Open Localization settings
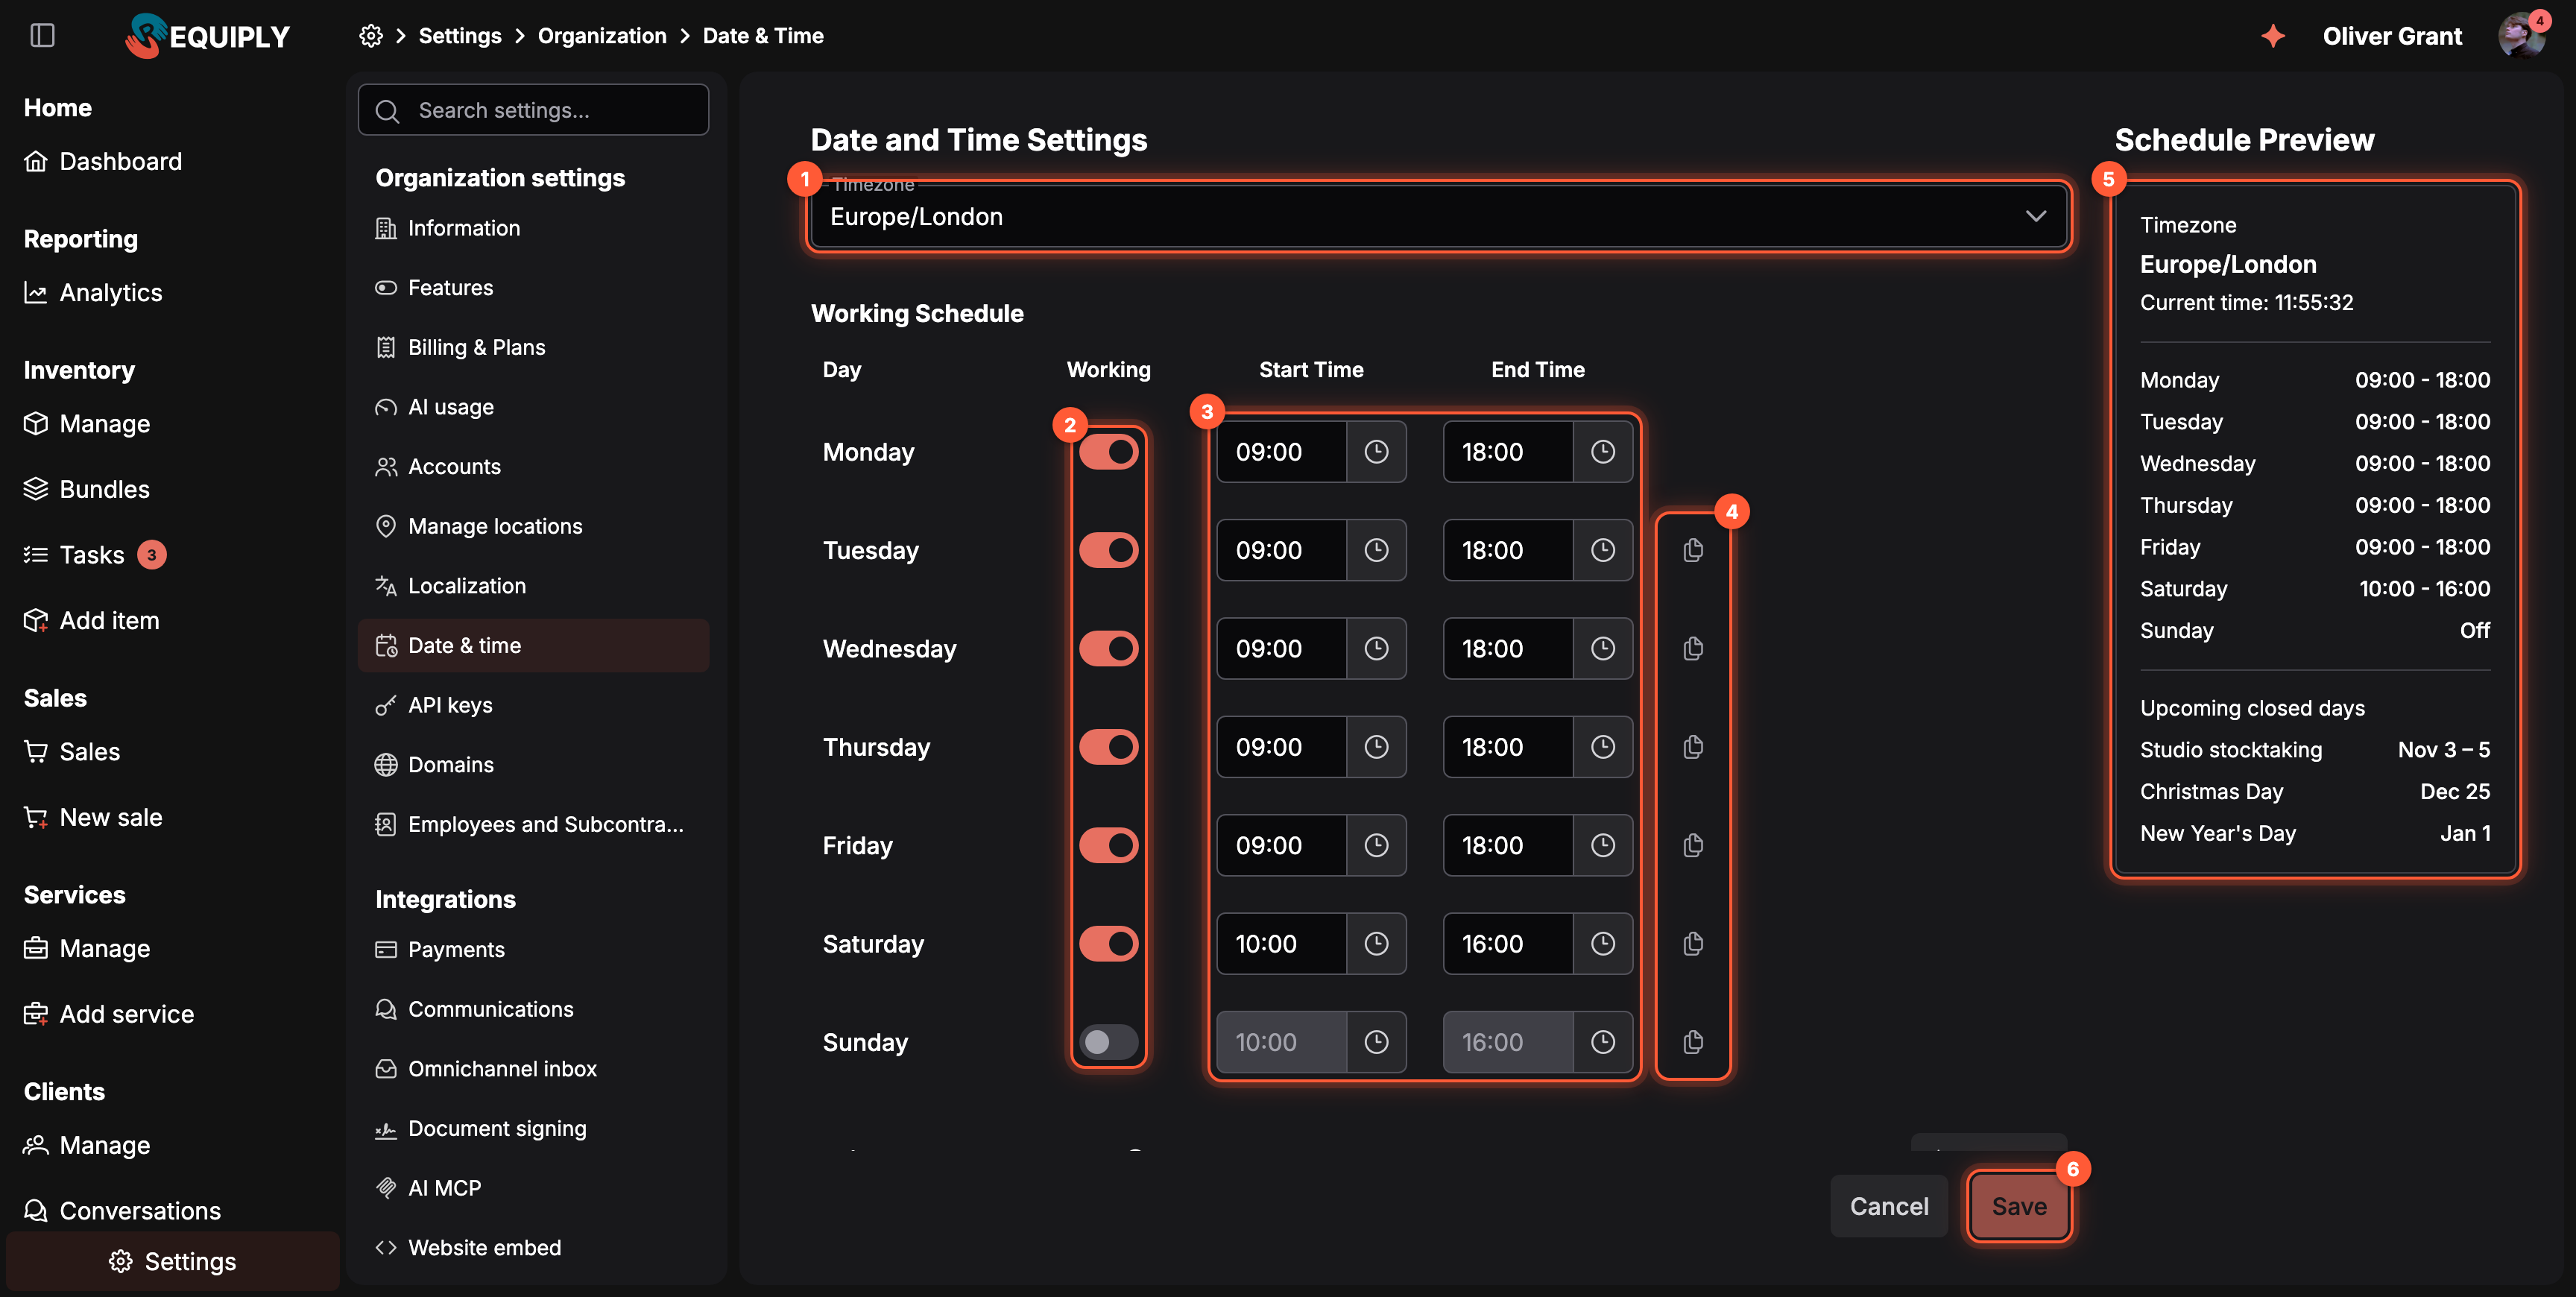Image resolution: width=2576 pixels, height=1297 pixels. [533, 586]
